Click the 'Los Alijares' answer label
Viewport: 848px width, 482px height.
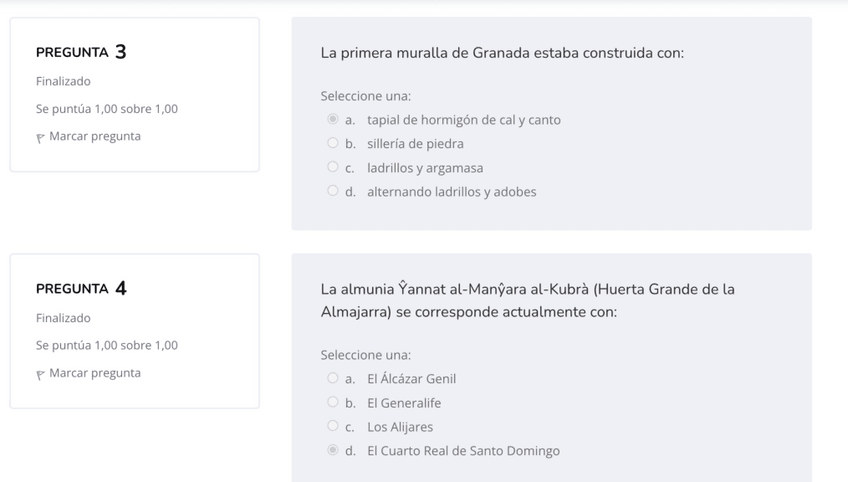[400, 427]
